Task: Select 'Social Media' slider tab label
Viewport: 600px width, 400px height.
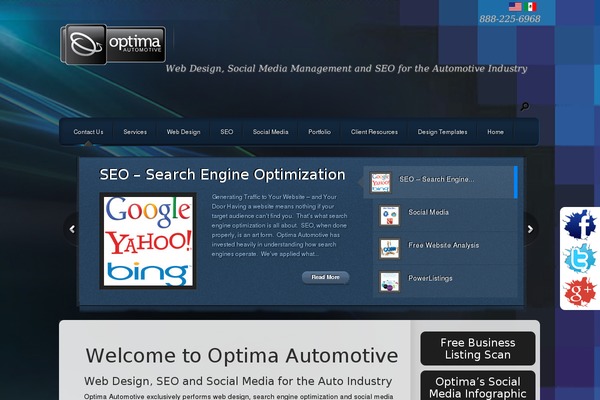Action: [428, 212]
